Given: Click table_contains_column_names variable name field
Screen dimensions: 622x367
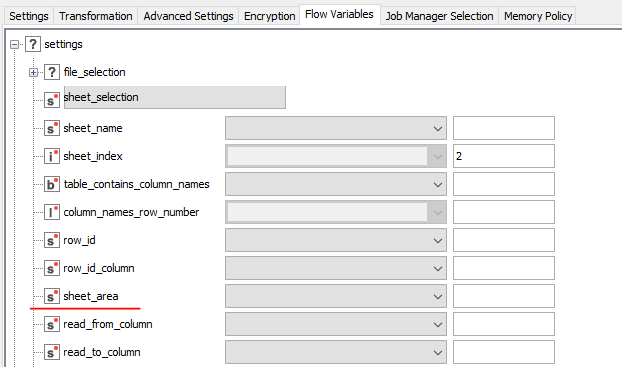Looking at the screenshot, I should pyautogui.click(x=504, y=184).
